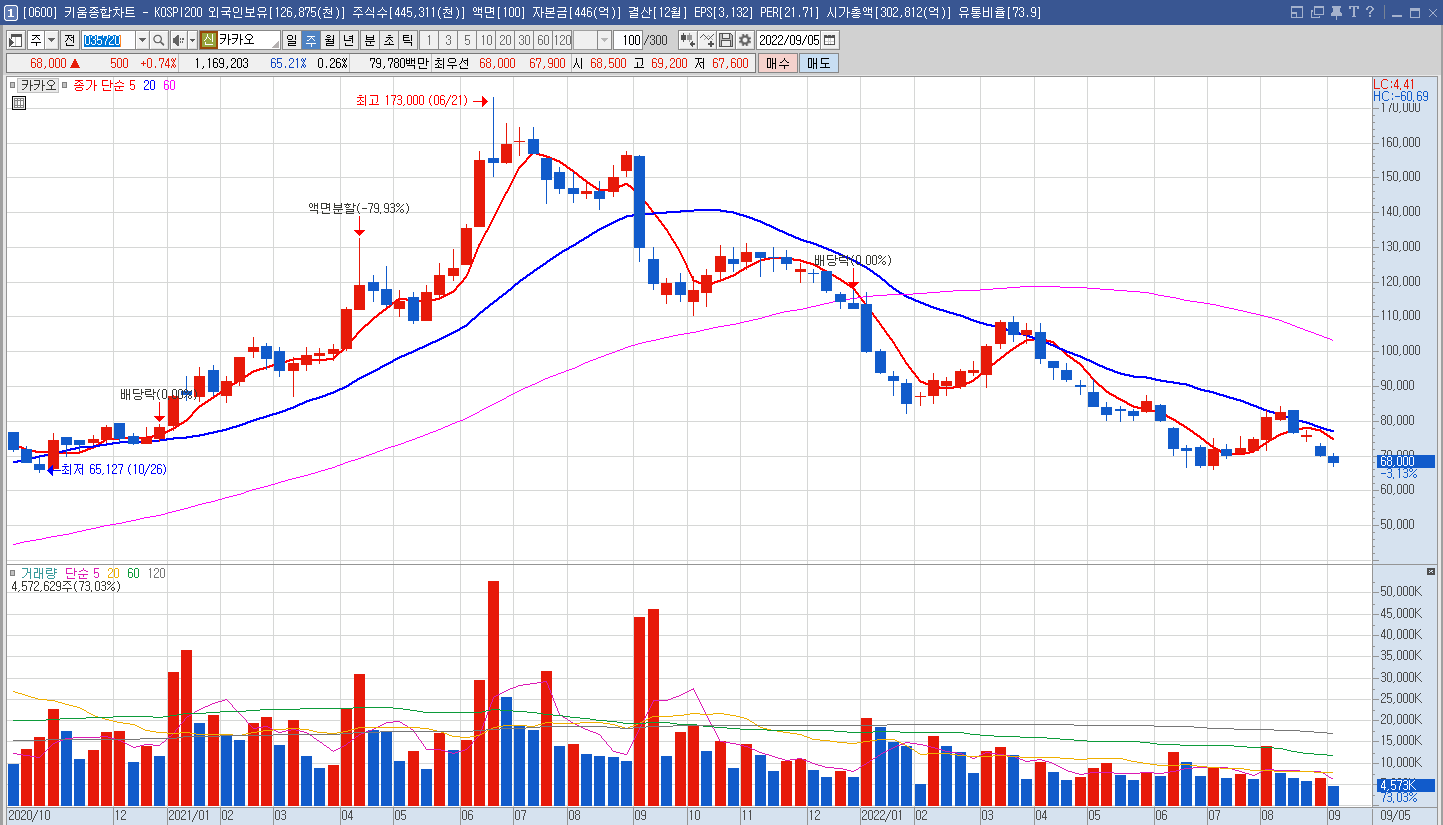Image resolution: width=1443 pixels, height=825 pixels.
Task: Click the screen layout icon in title bar
Action: 1297,12
